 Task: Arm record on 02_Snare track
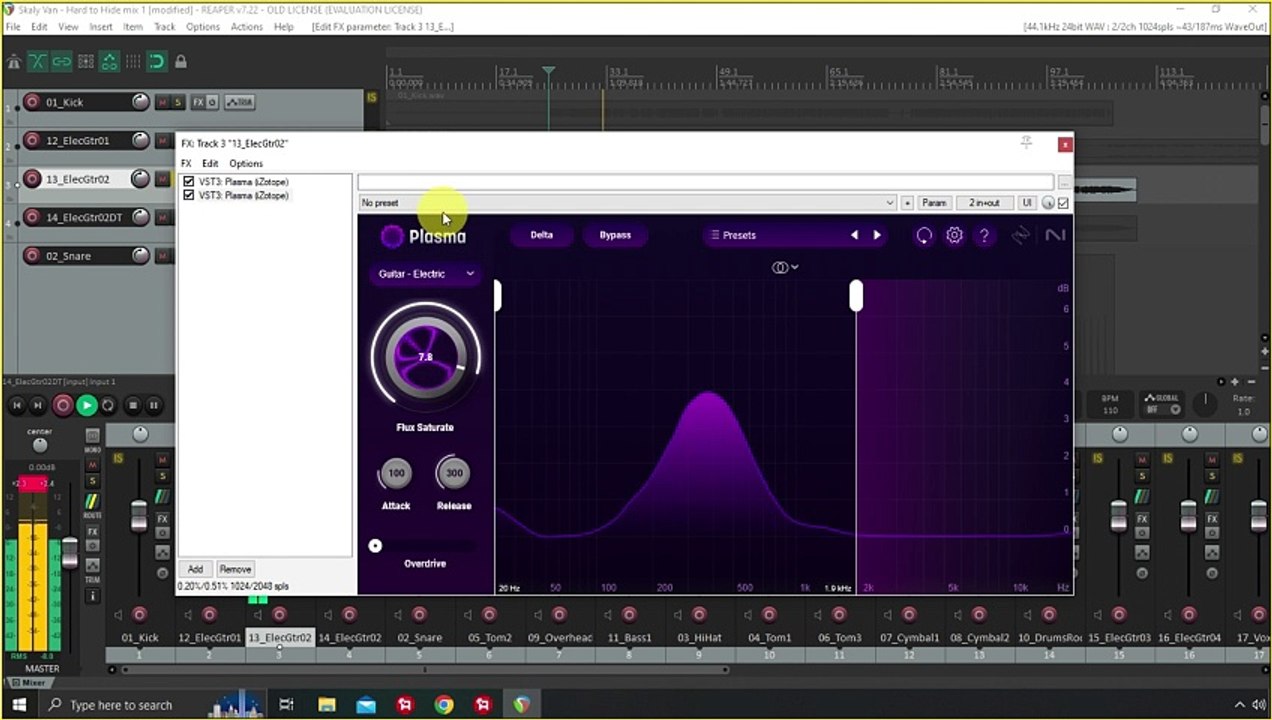click(x=32, y=256)
